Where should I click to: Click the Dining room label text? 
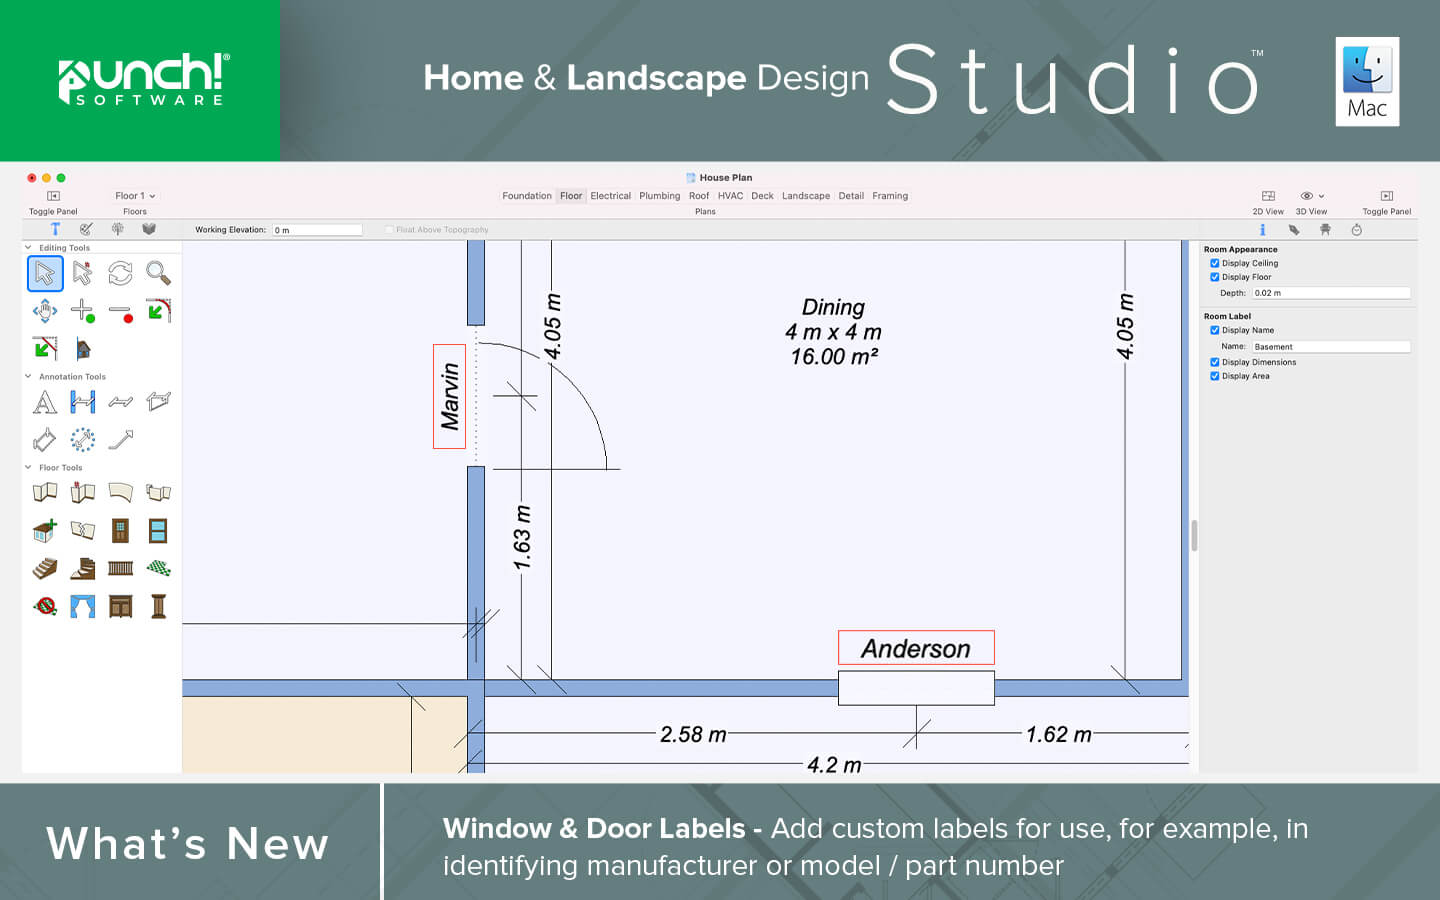click(833, 307)
